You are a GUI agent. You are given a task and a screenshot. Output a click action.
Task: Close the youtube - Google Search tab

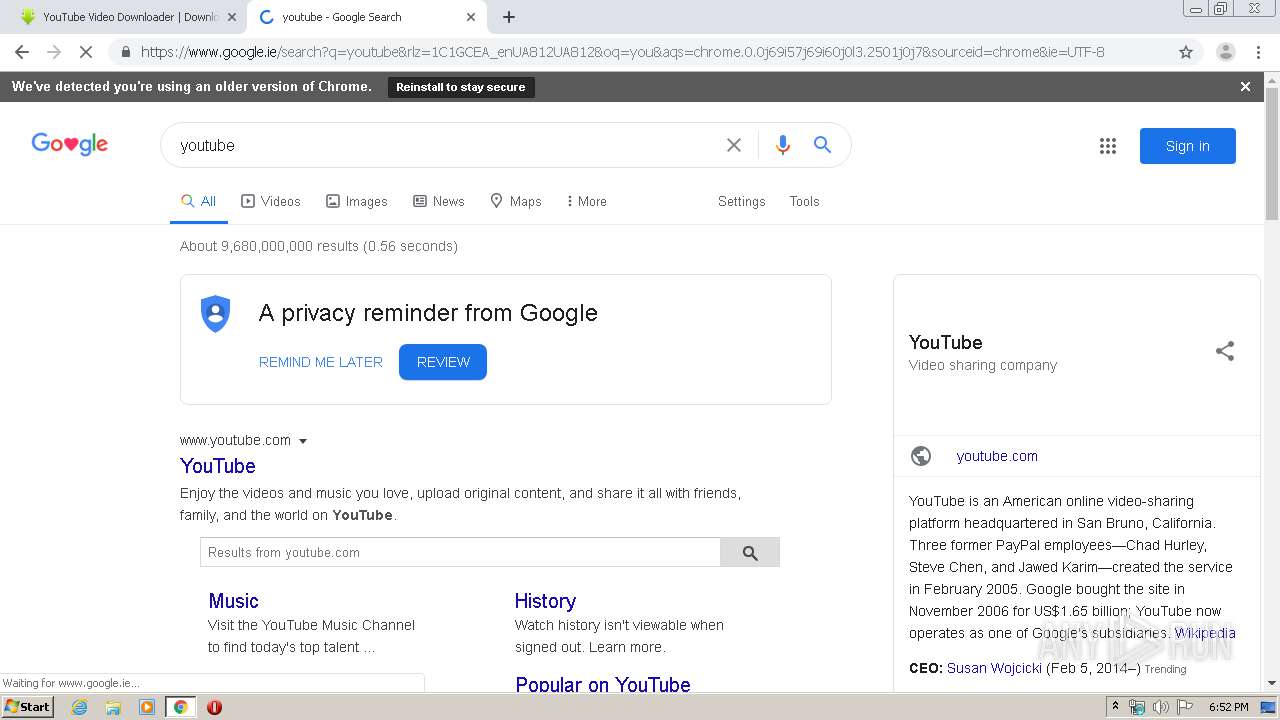coord(471,17)
